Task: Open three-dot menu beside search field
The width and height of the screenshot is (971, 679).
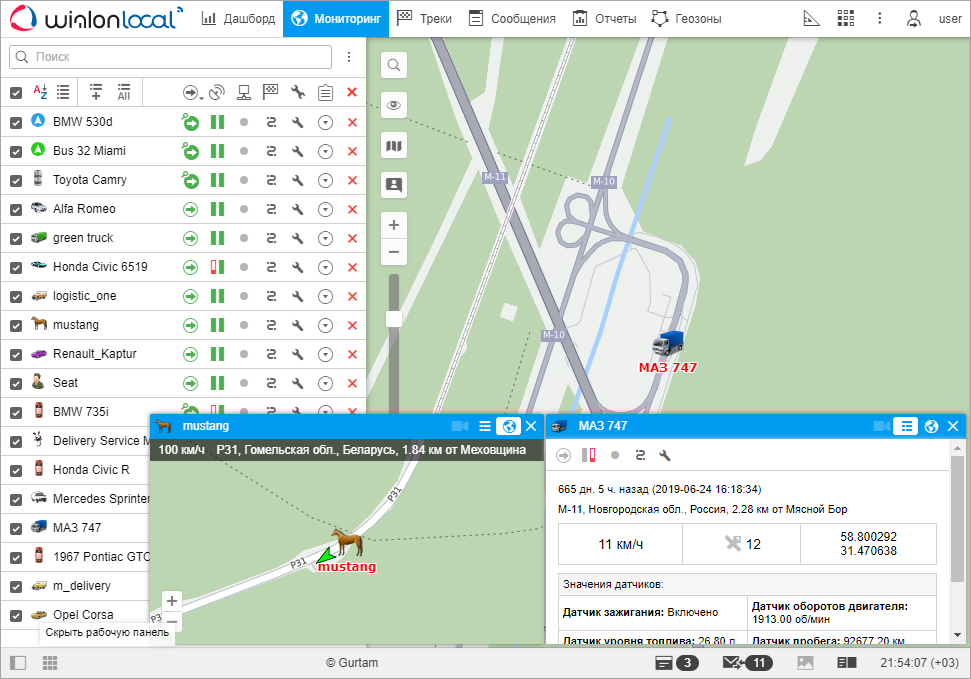Action: point(349,57)
